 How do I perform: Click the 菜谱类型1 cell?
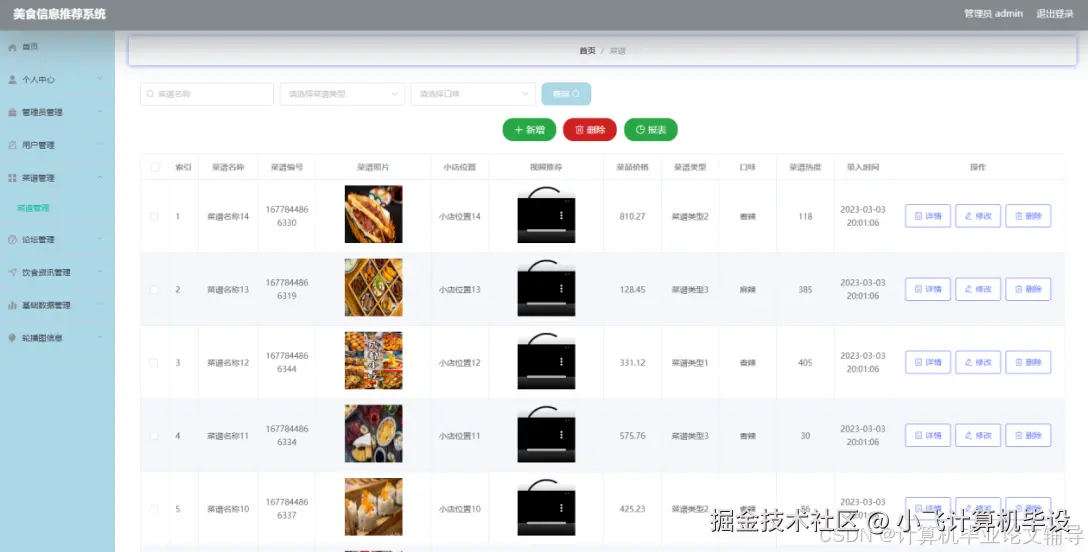click(690, 363)
